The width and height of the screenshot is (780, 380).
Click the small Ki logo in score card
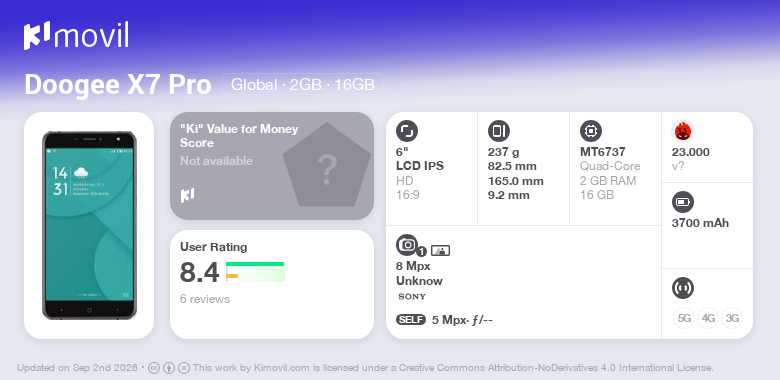187,195
